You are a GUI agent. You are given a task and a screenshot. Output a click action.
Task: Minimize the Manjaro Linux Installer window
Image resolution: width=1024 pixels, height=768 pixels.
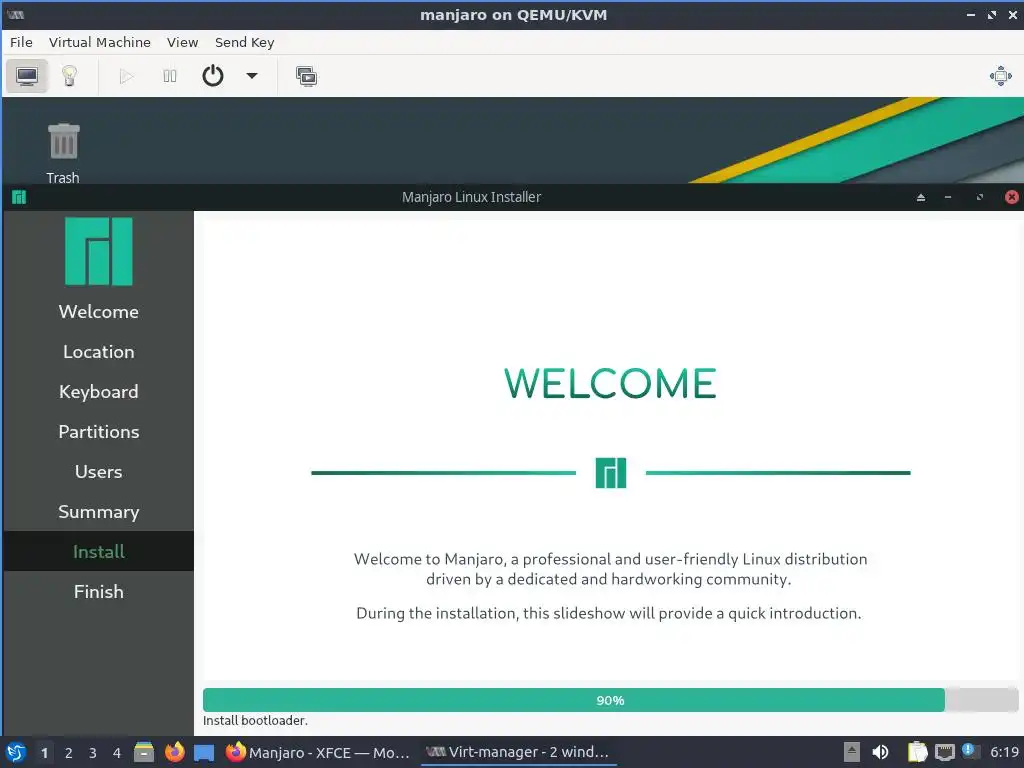click(x=948, y=197)
